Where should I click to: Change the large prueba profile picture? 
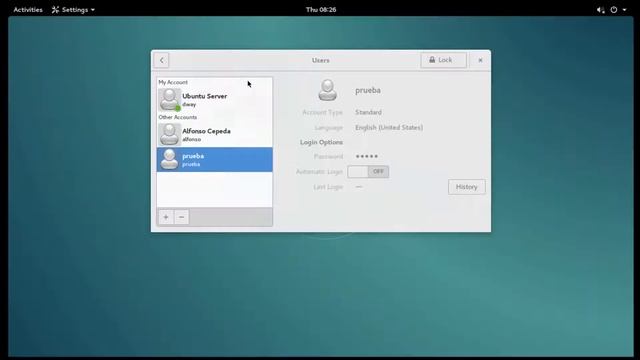coord(327,90)
